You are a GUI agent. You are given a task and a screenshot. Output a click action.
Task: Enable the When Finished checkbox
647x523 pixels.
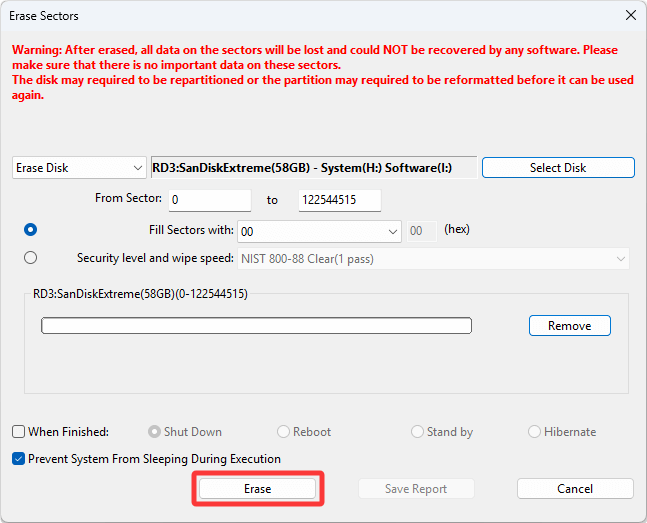[19, 432]
